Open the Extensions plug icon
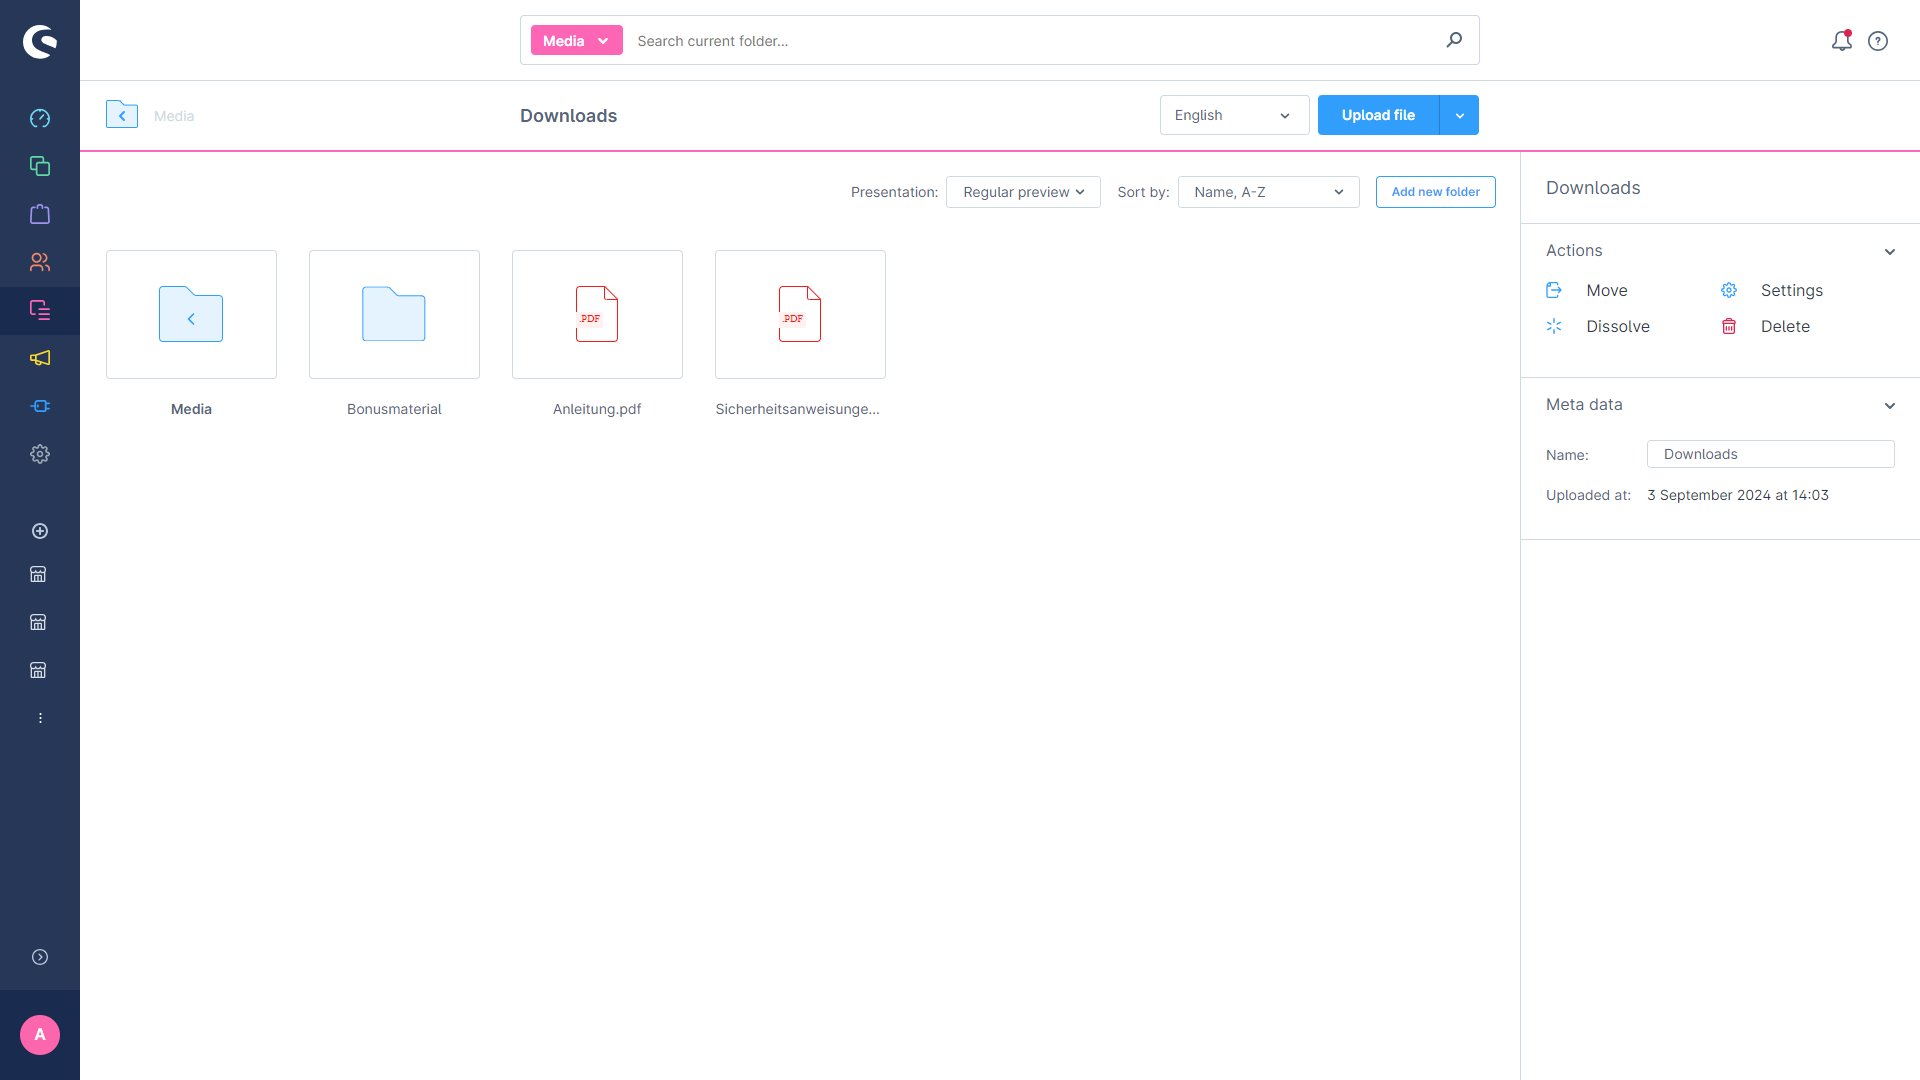Viewport: 1920px width, 1080px height. coord(40,406)
